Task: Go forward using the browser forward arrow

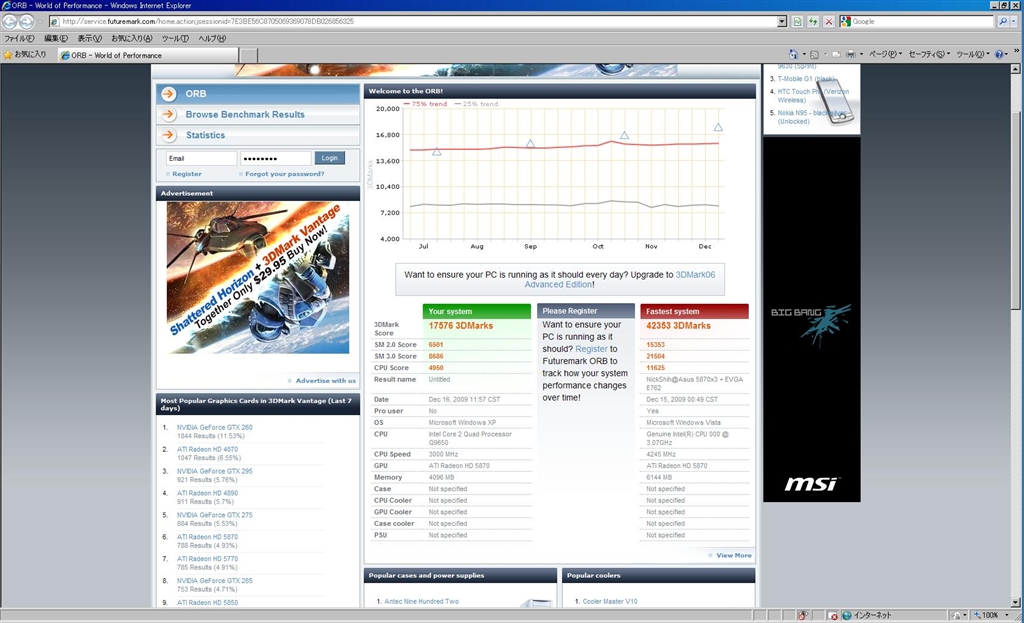Action: [x=26, y=22]
